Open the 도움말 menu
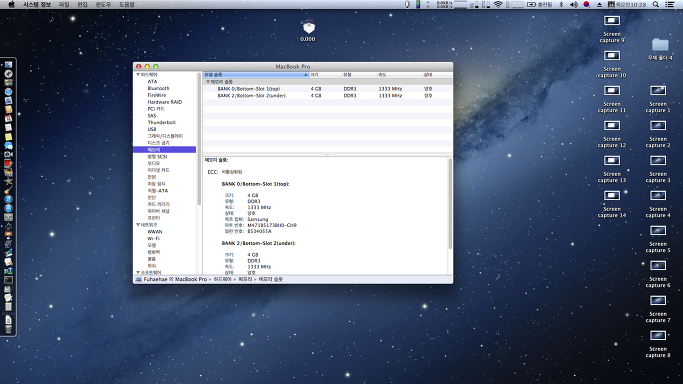683x384 pixels. pos(127,4)
